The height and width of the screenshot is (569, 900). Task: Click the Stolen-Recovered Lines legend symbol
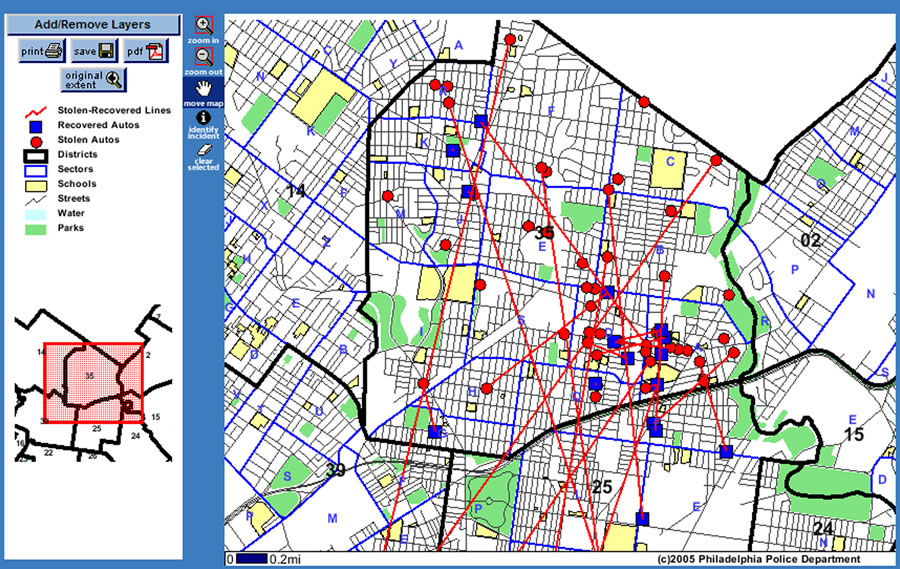(x=35, y=111)
